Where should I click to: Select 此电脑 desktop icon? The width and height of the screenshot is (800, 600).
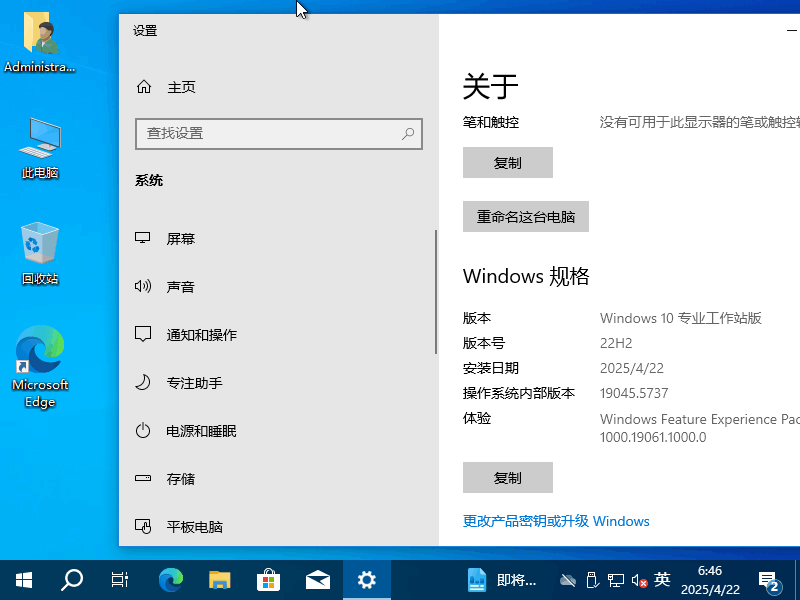point(40,148)
